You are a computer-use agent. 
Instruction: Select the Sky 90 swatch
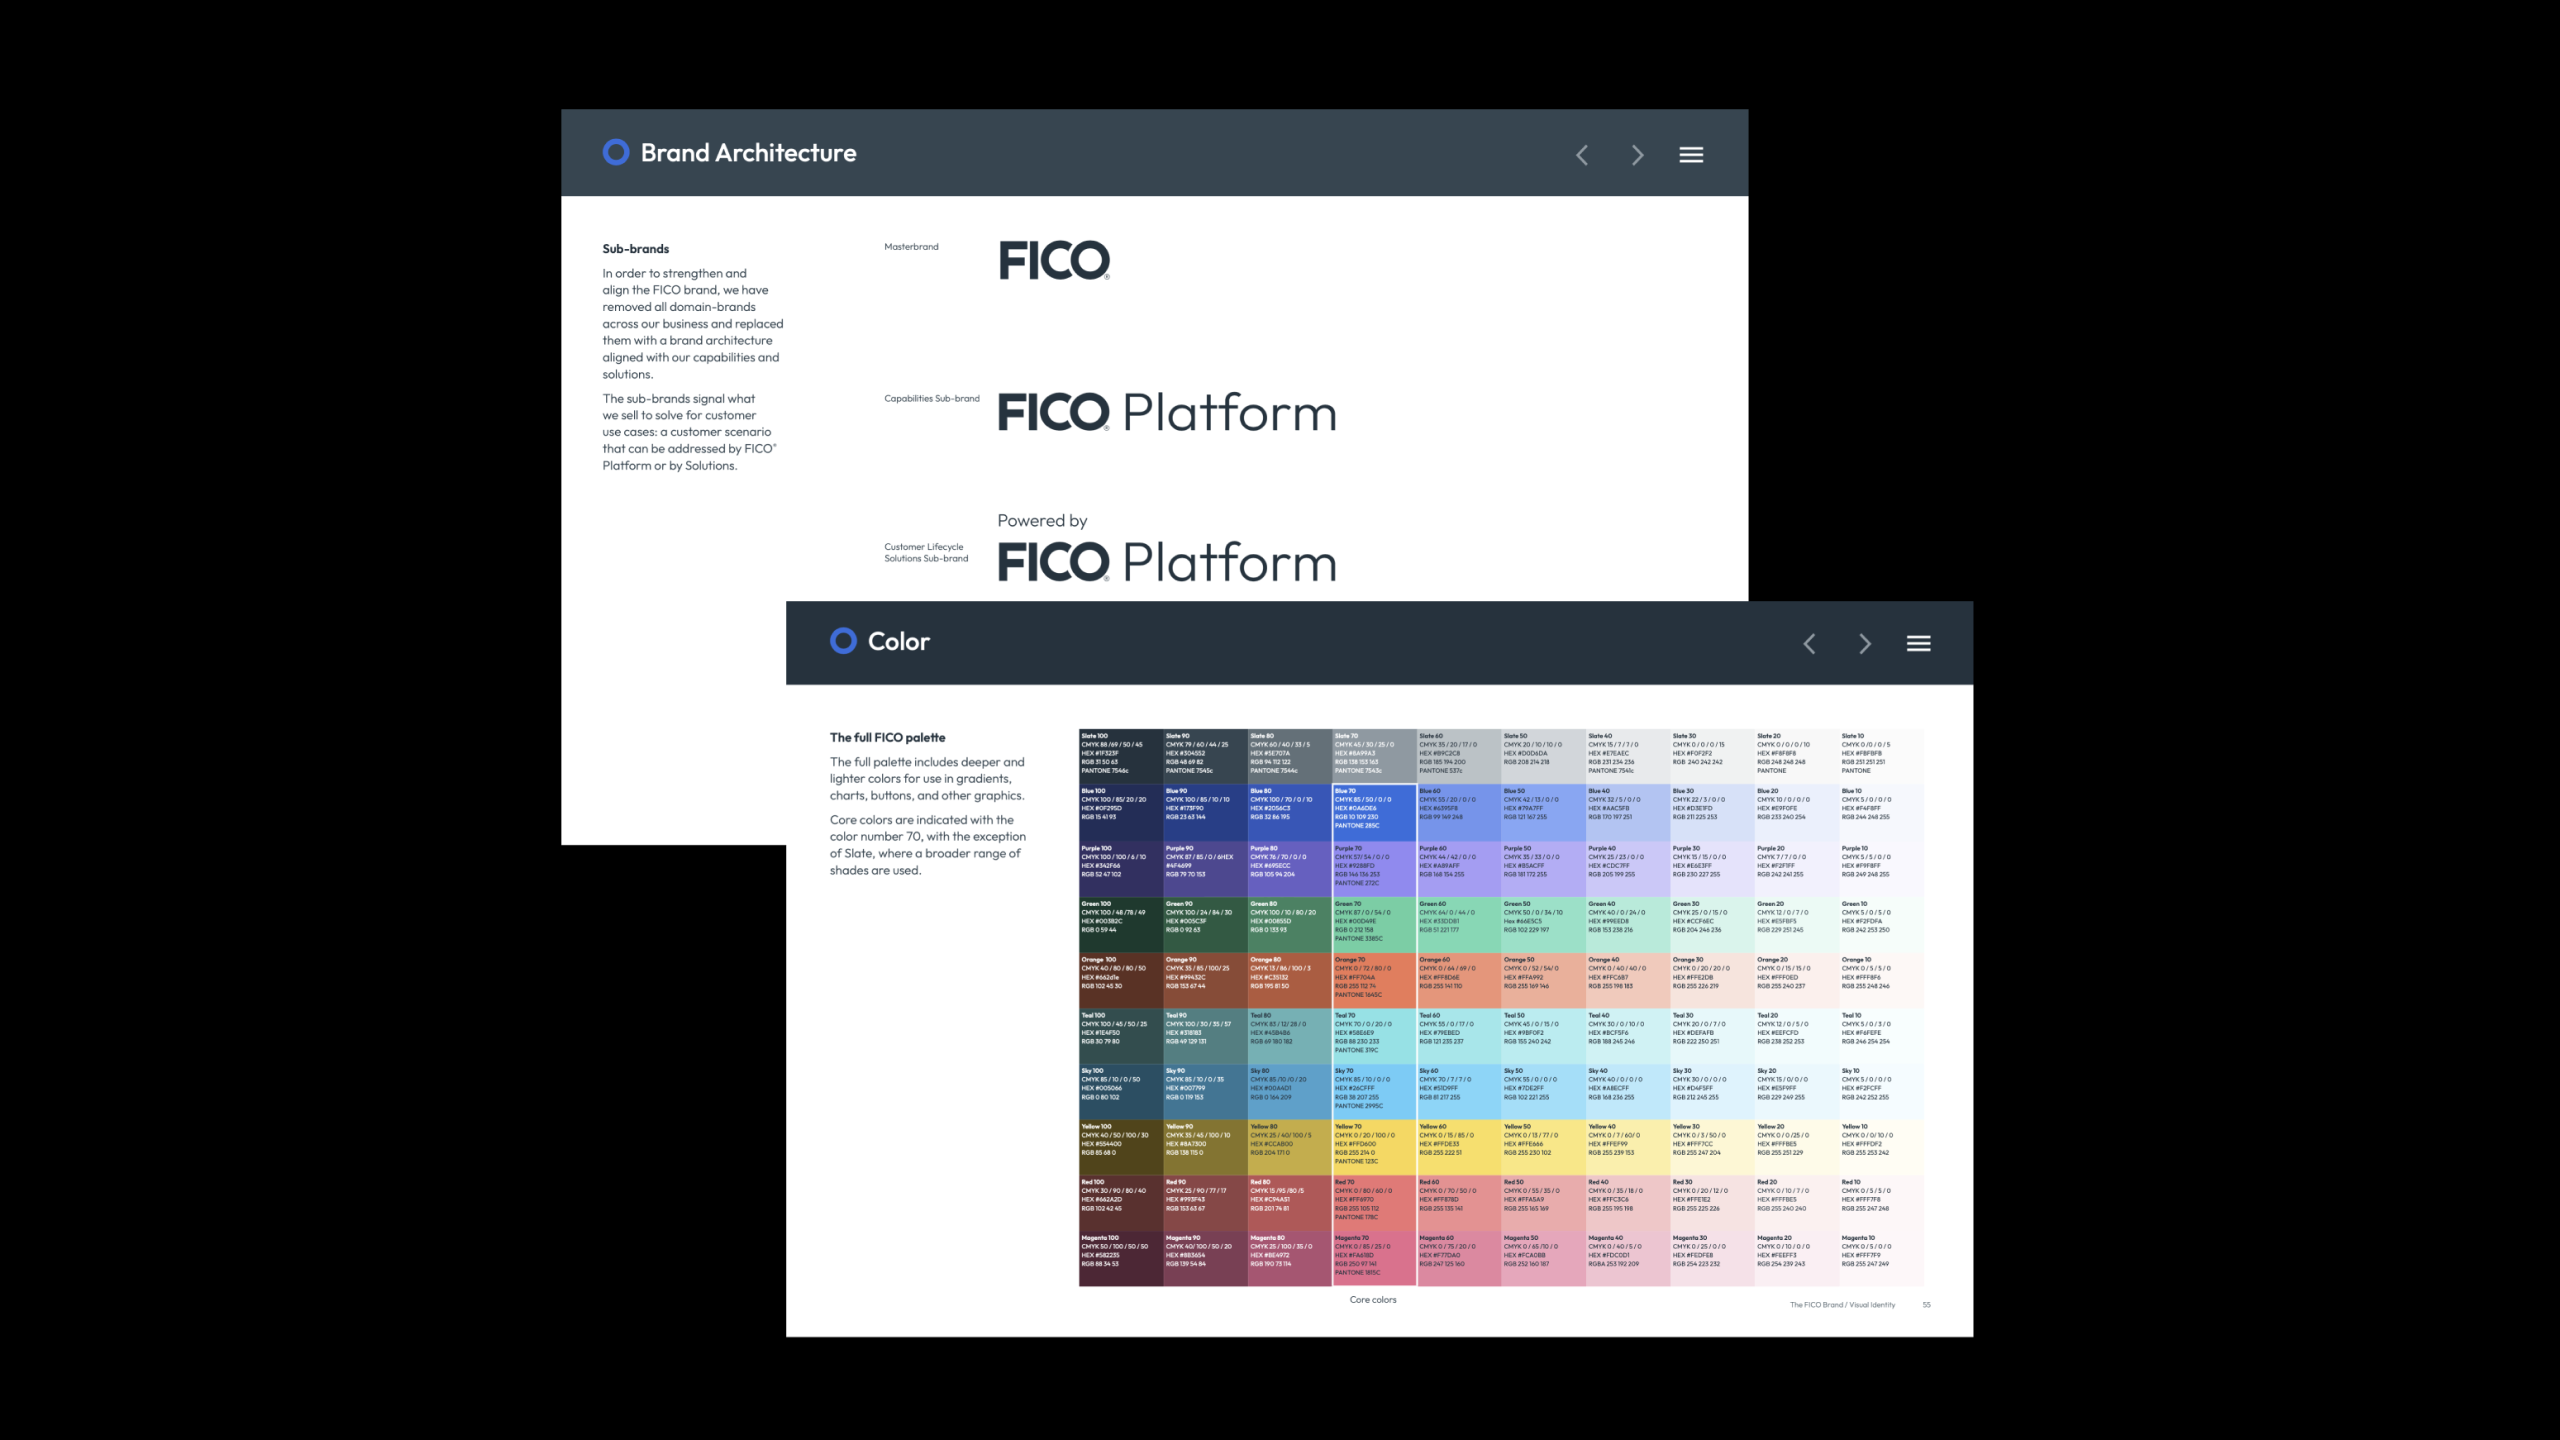pos(1205,1093)
